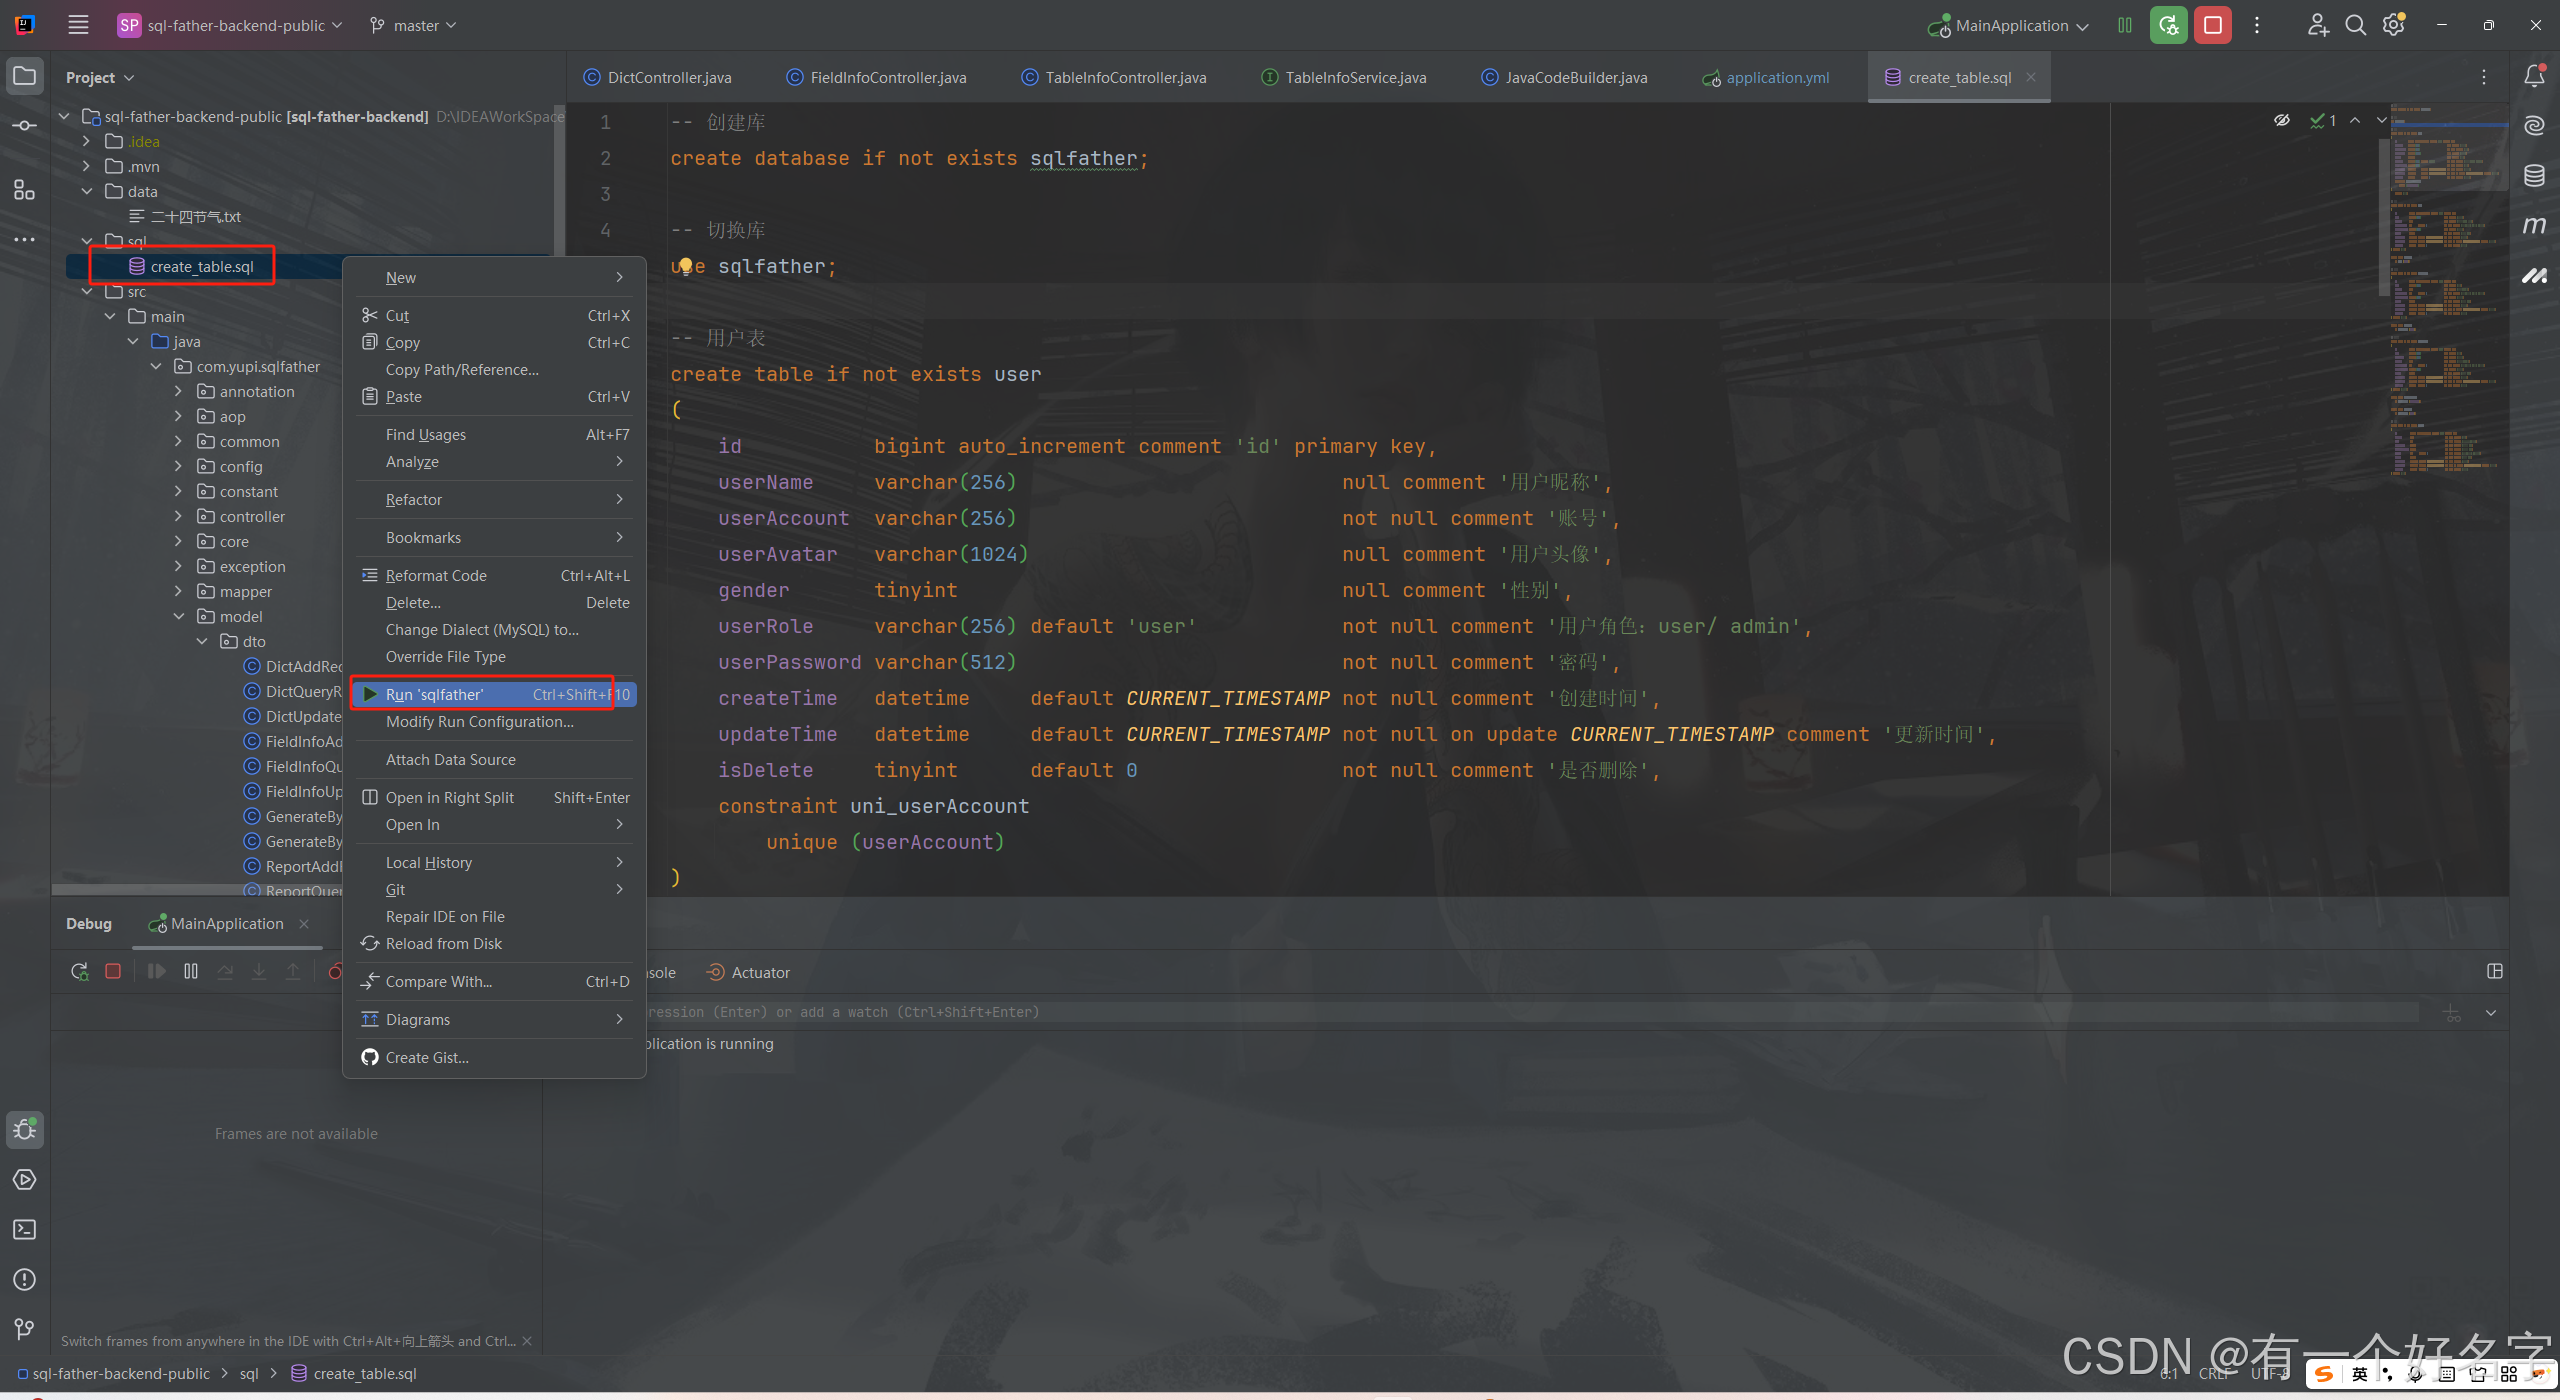Open the Database tool window
2560x1400 pixels.
(x=2534, y=176)
